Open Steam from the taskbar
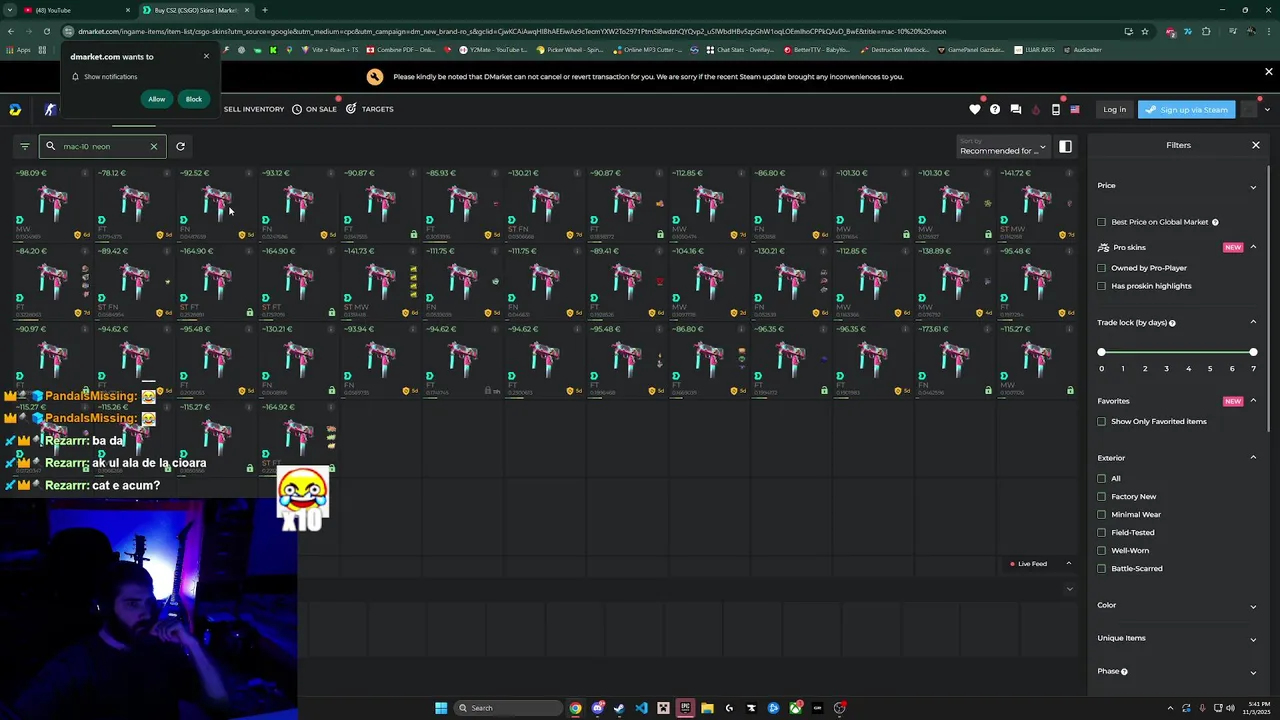This screenshot has height=720, width=1280. tap(619, 708)
